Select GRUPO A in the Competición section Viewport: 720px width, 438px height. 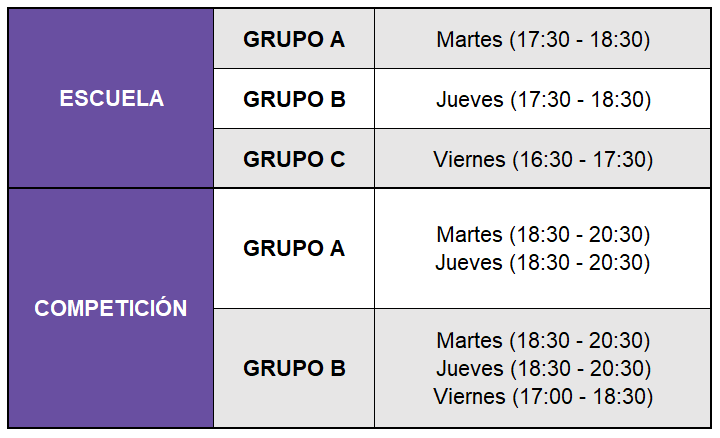tap(294, 248)
